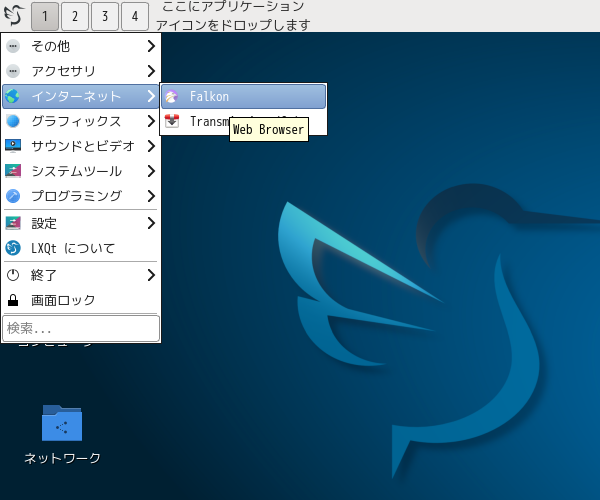Screen dimensions: 600x500
Task: Open the その他 menu category
Action: pyautogui.click(x=81, y=46)
